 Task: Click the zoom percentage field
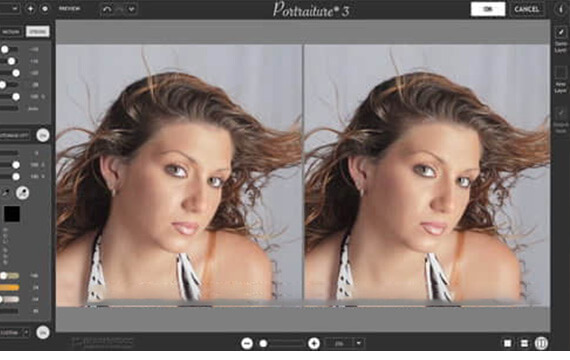(x=339, y=343)
